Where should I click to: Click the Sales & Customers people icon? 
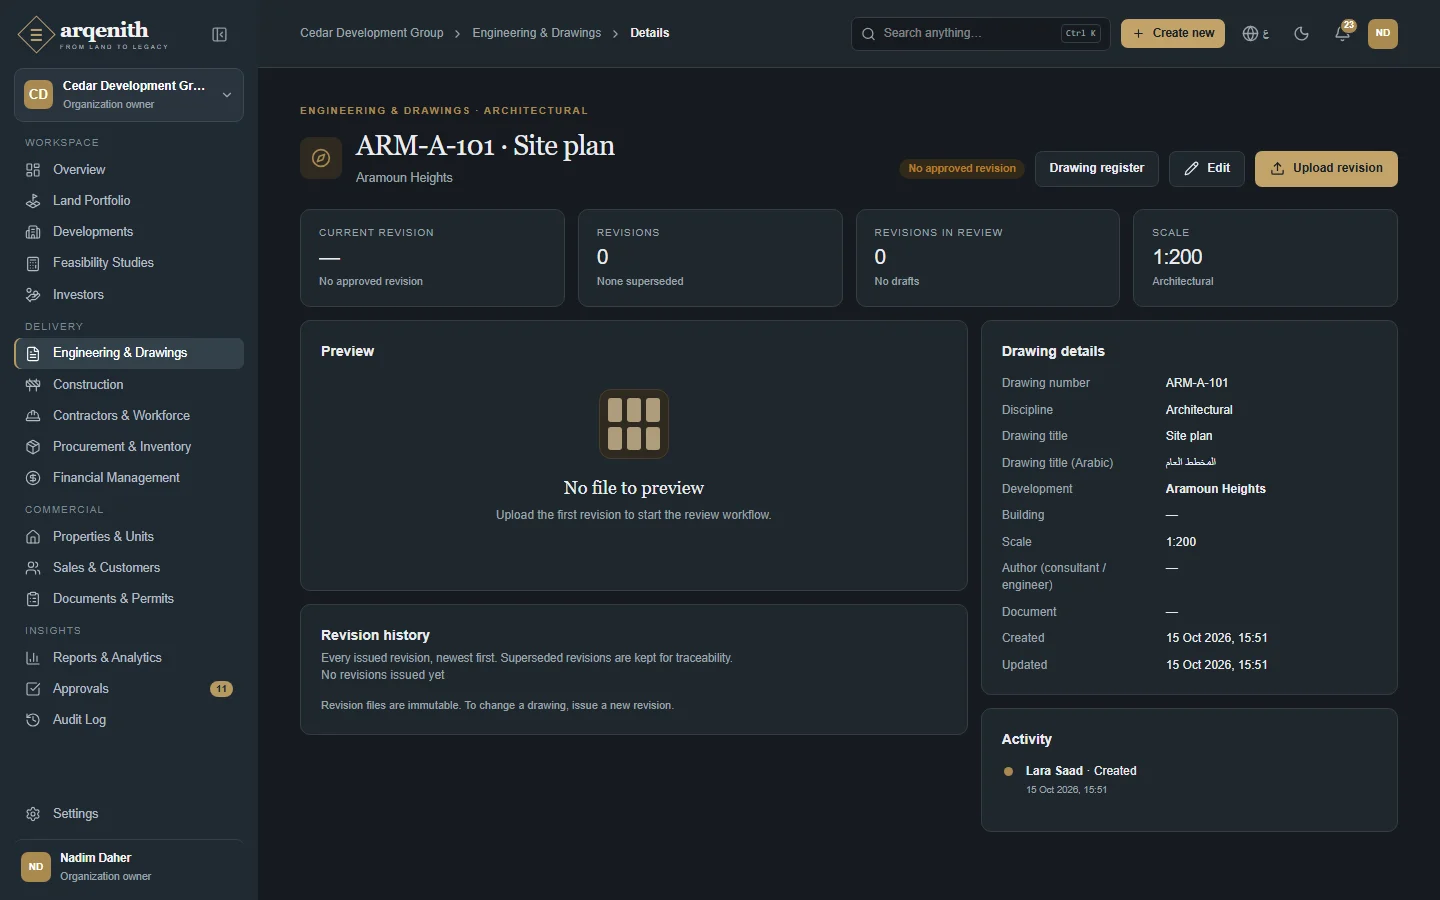click(x=33, y=568)
